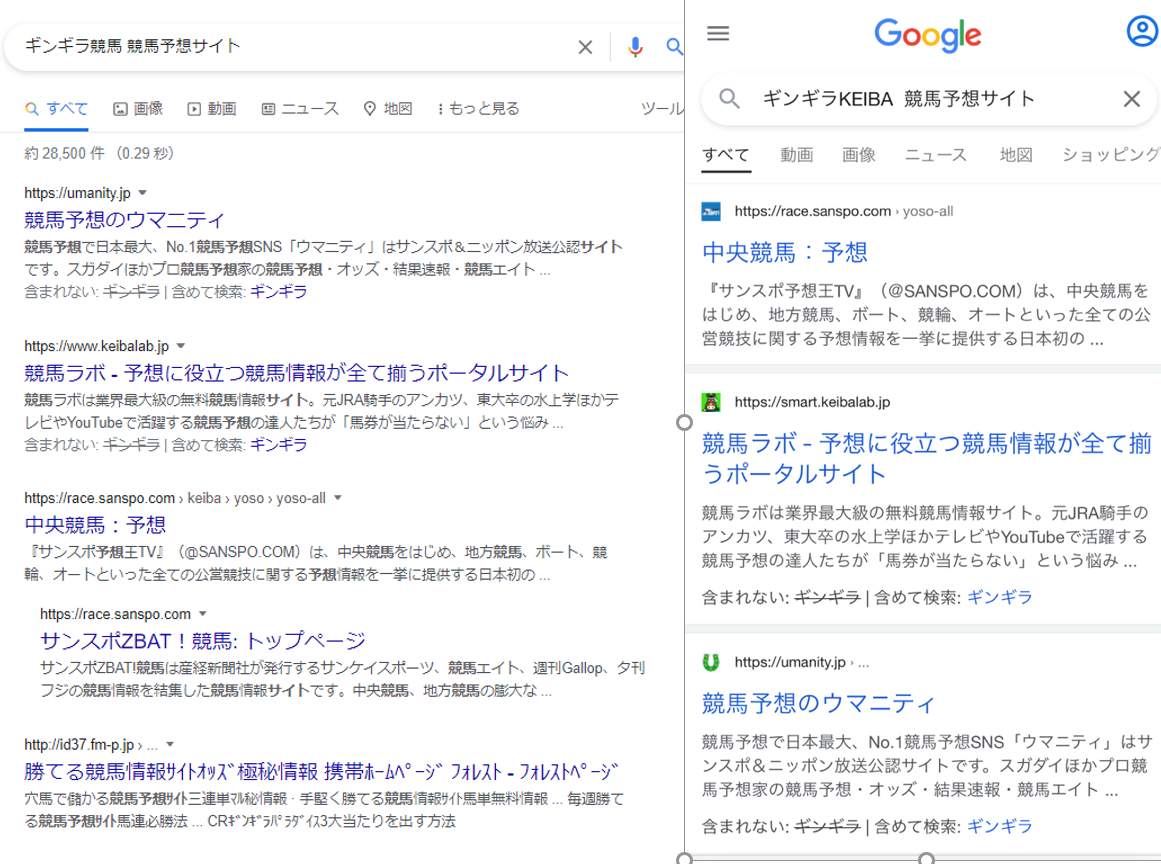Expand the id37.fm-p.jp URL dropdown arrow
Viewport: 1161px width, 864px height.
tap(170, 744)
